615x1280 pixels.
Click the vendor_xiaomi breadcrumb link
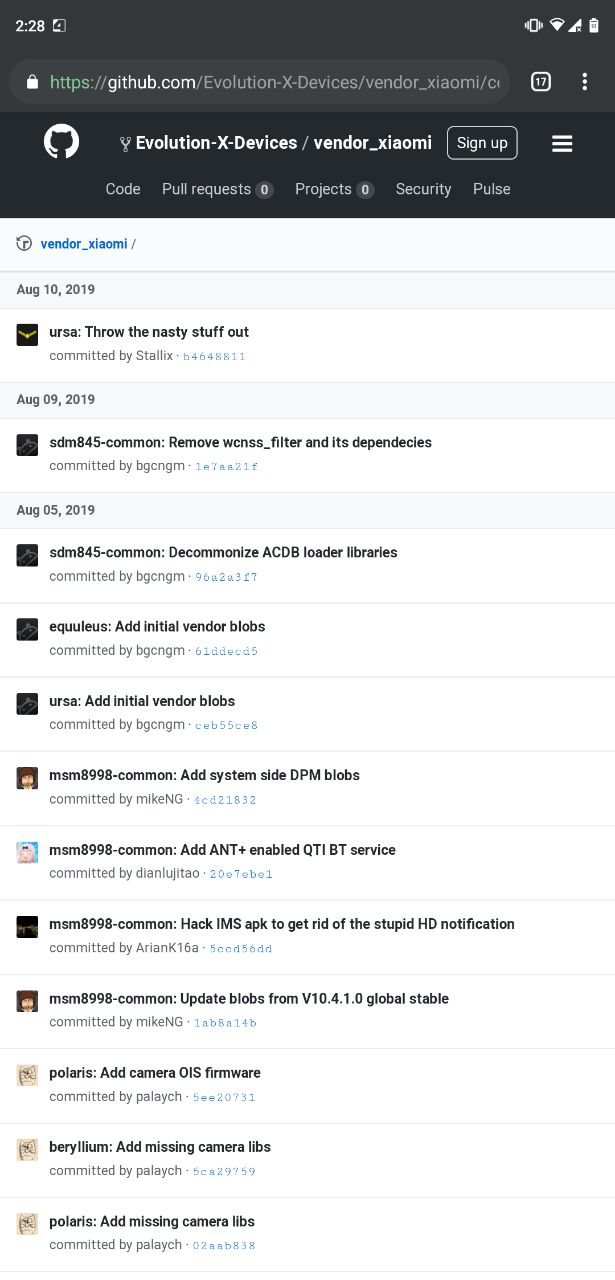84,243
